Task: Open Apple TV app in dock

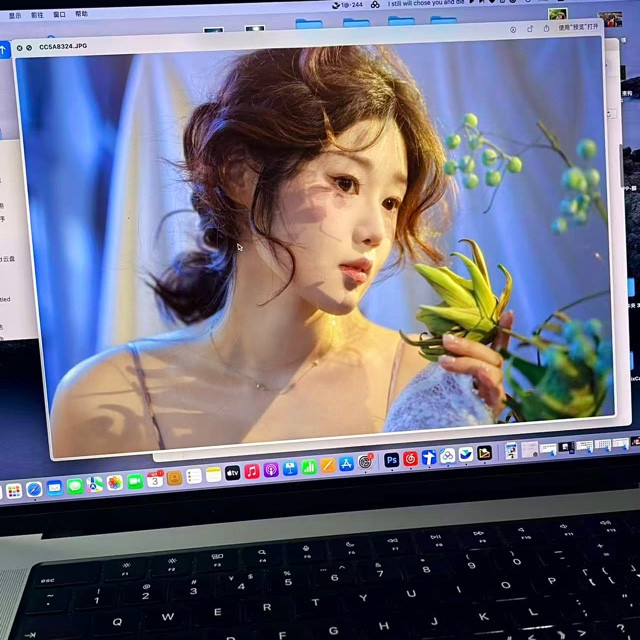Action: pyautogui.click(x=232, y=473)
